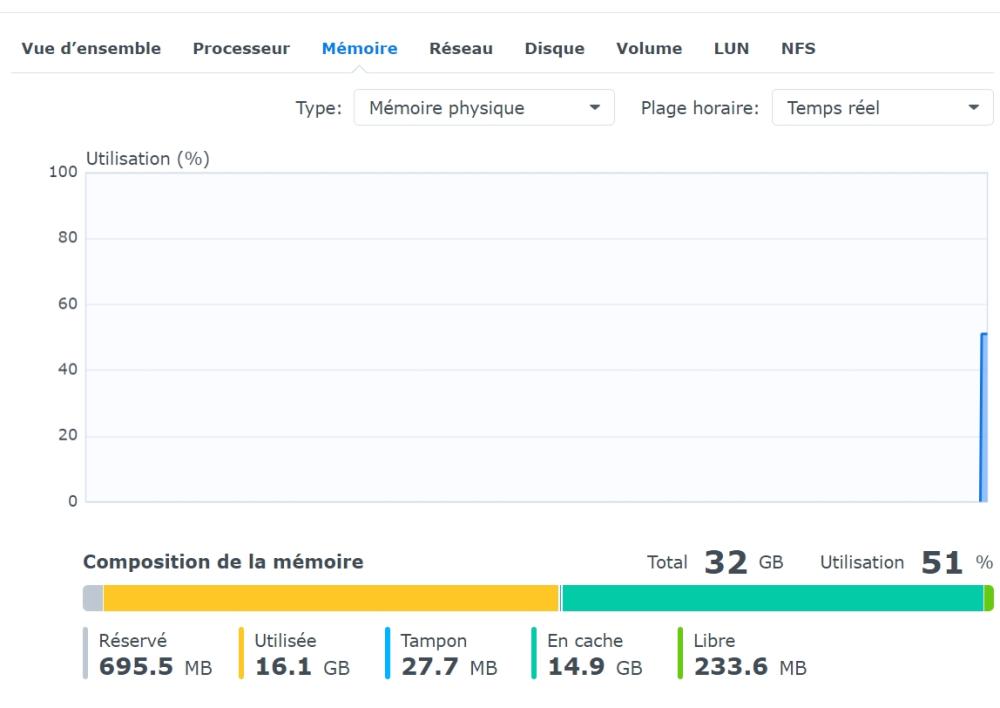Image resolution: width=1000 pixels, height=708 pixels.
Task: Click the Utilisée 16.1 GB legend entry
Action: click(x=295, y=654)
